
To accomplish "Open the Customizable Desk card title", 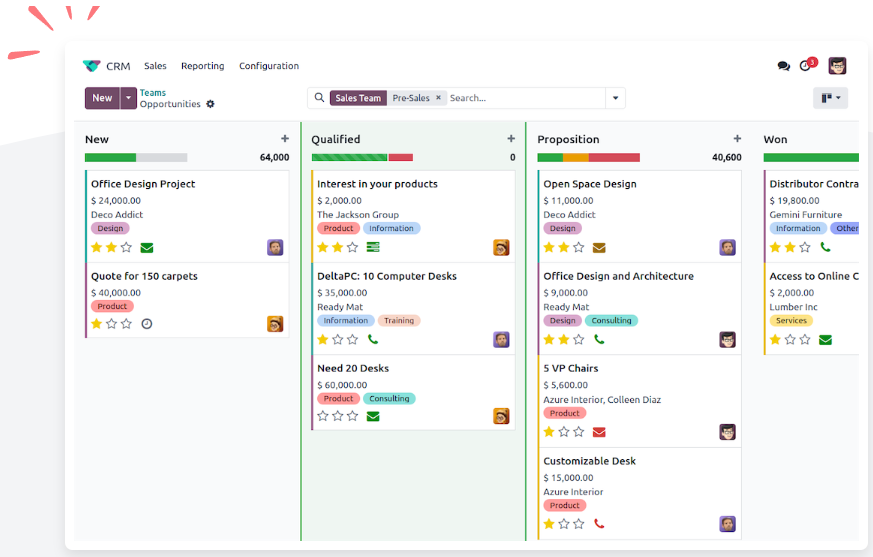I will [590, 461].
